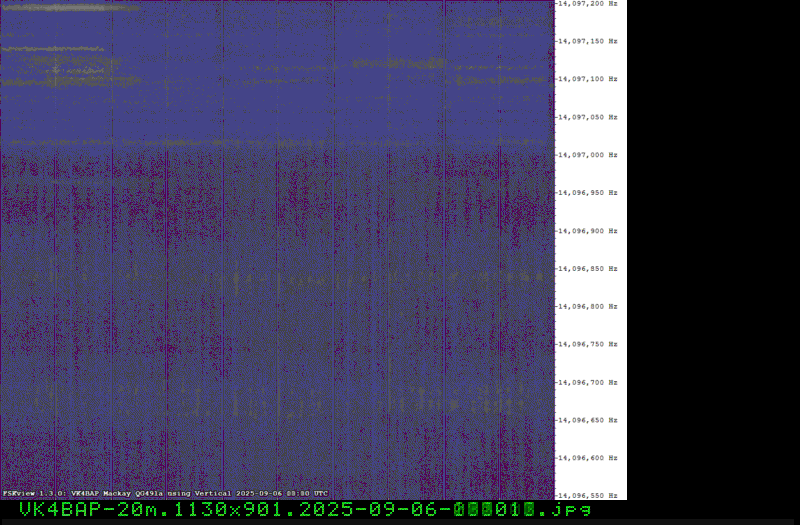Click the 14,096,950 Hz frequency label

point(588,193)
